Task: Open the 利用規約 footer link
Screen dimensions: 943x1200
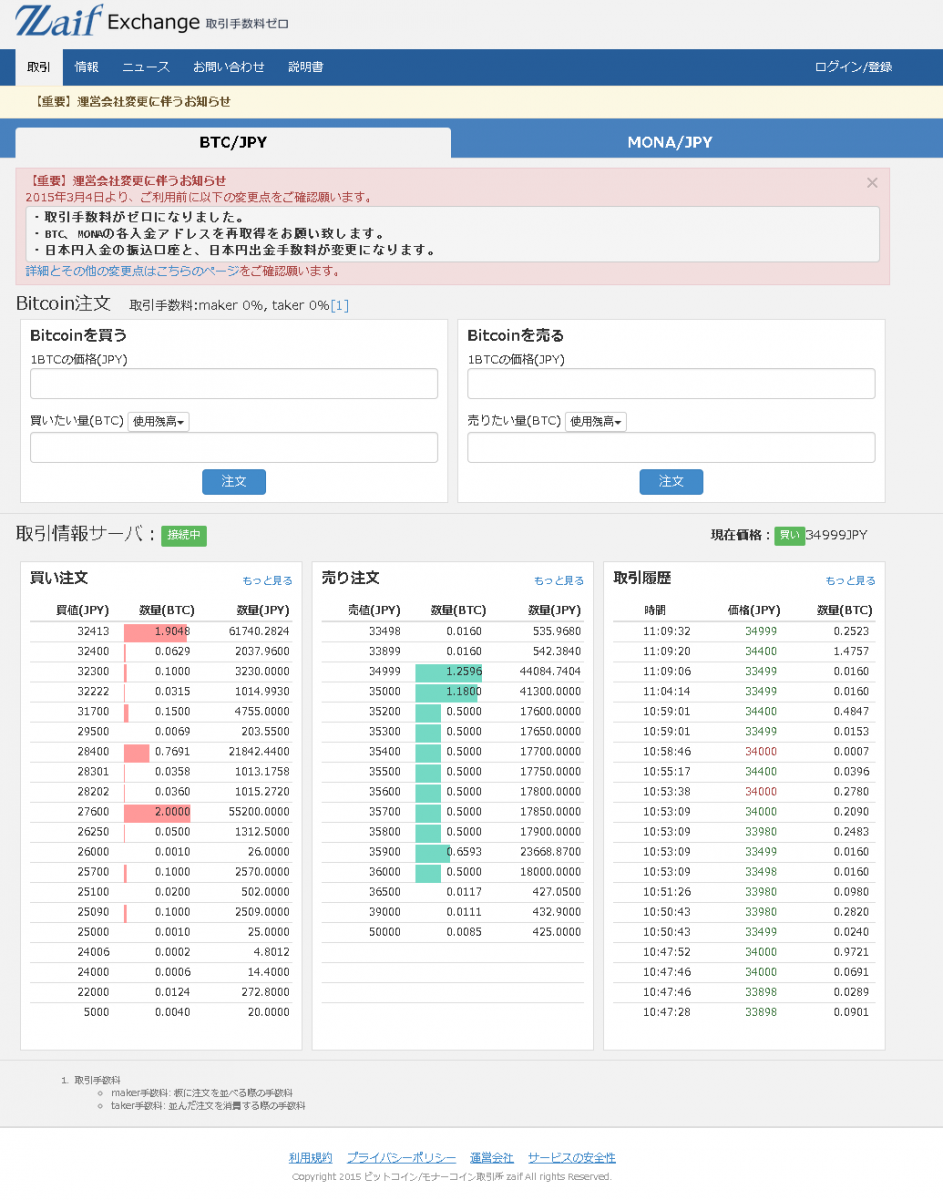Action: [310, 1158]
